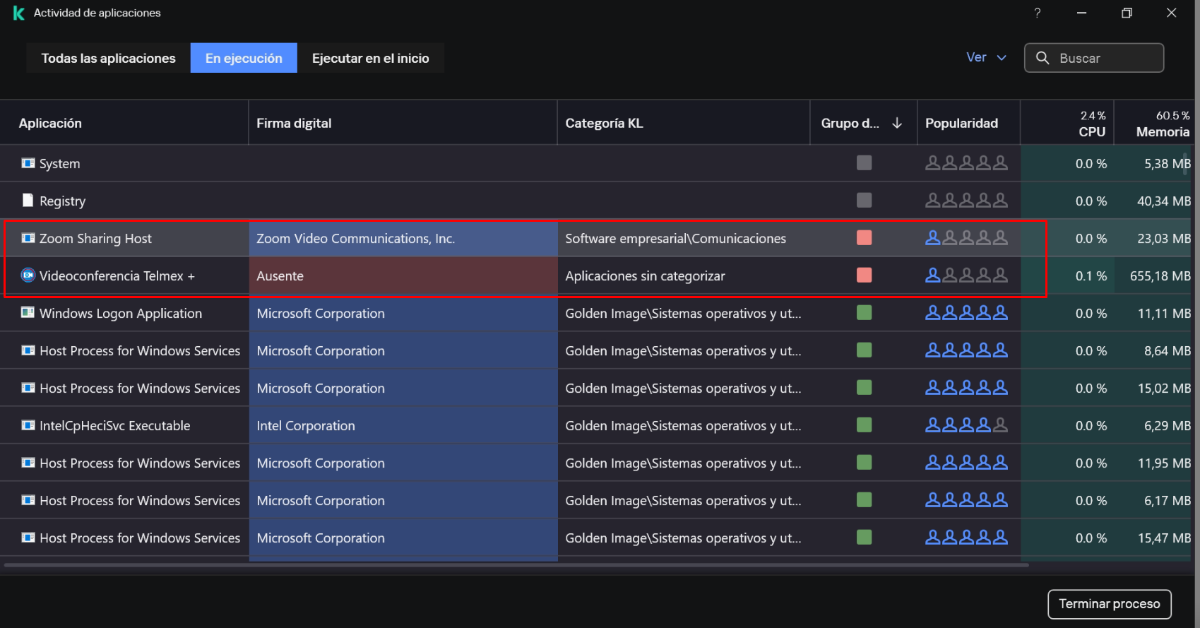Select the Videoconferencia Telmex + row name
Image resolution: width=1200 pixels, height=628 pixels.
pyautogui.click(x=117, y=275)
